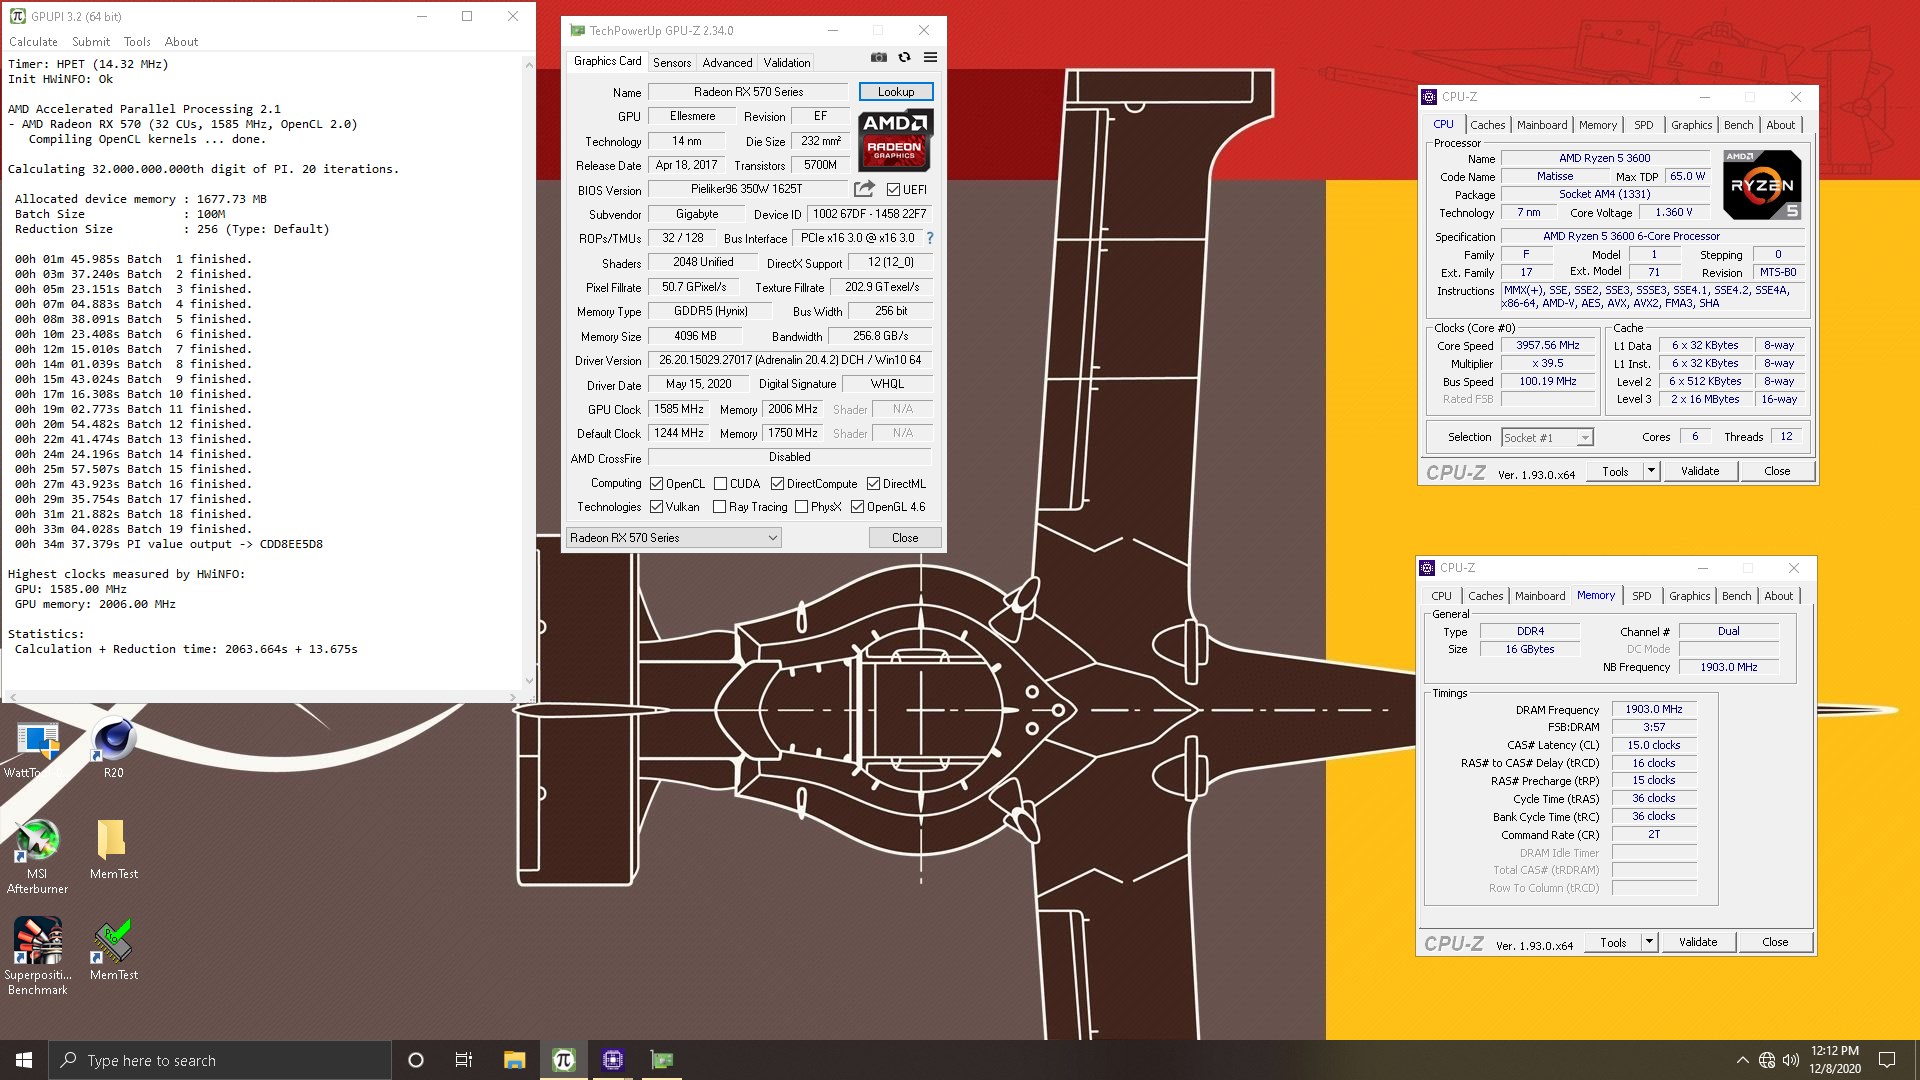
Task: Open File Explorer from taskbar
Action: tap(514, 1060)
